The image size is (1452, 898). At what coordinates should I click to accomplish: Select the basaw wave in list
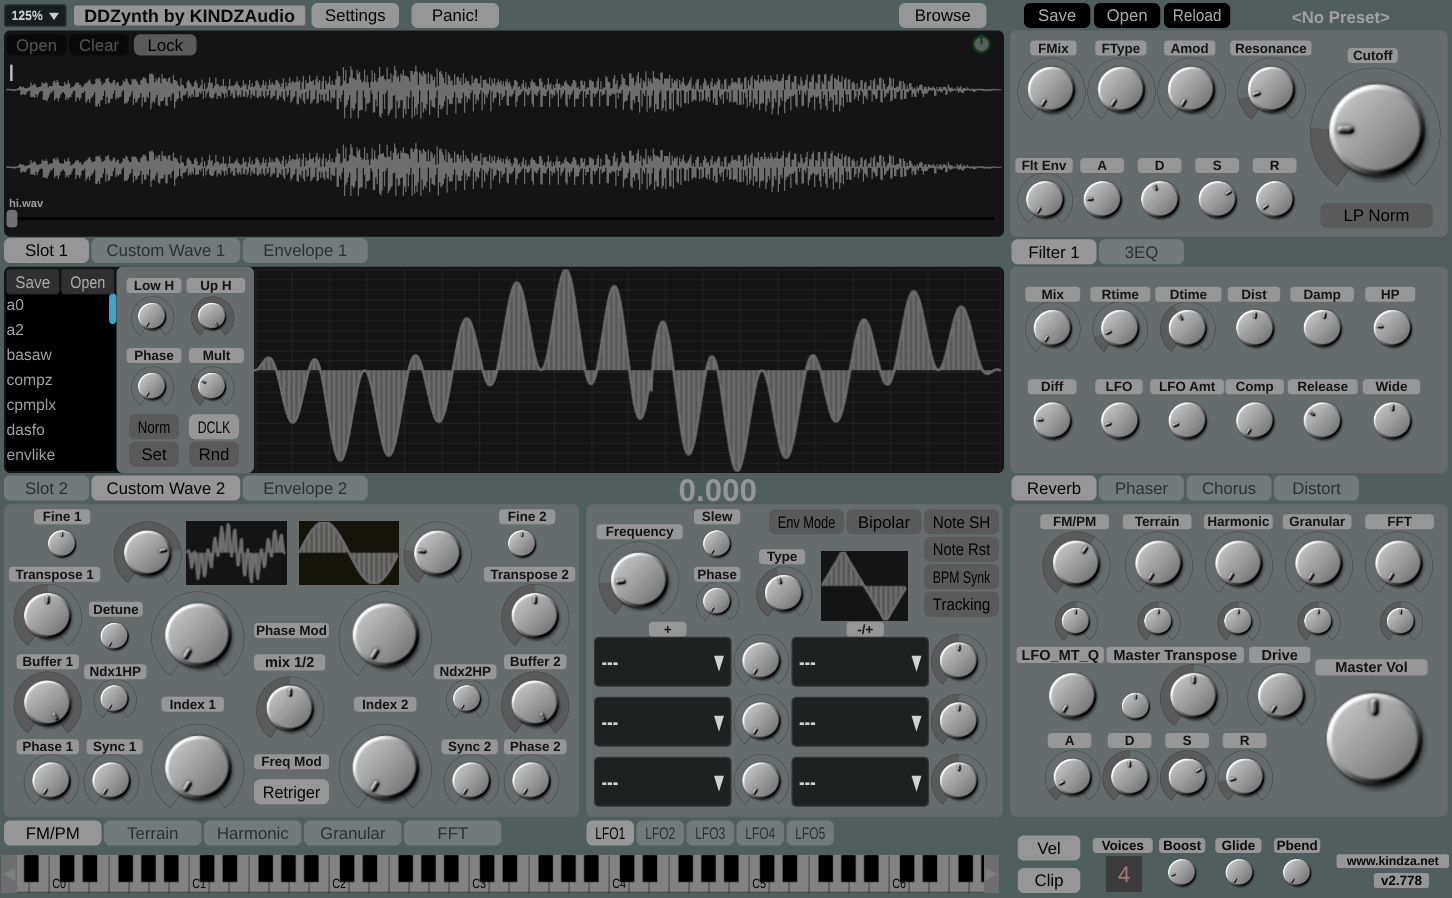56,355
